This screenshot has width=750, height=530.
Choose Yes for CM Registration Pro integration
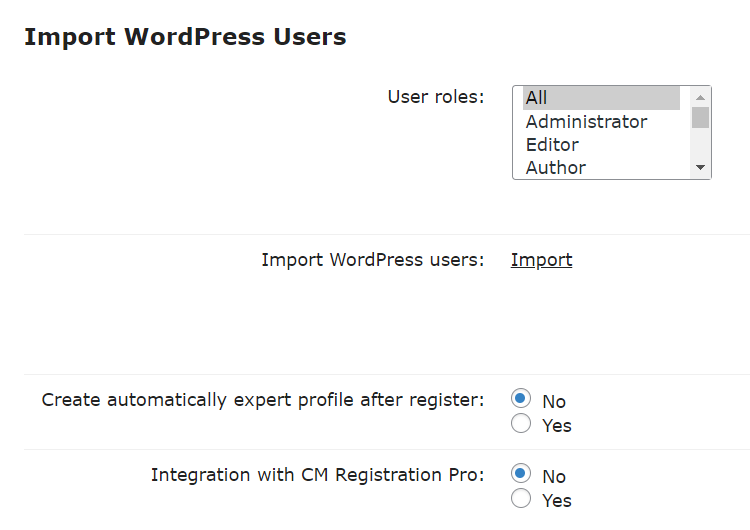coord(521,498)
